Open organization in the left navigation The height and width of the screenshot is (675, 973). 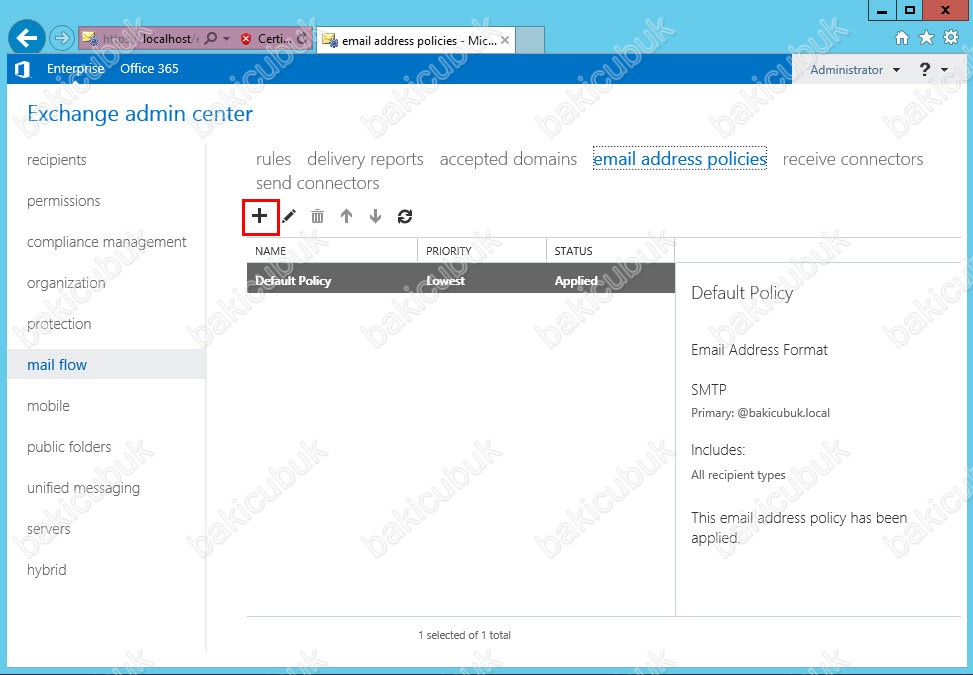tap(66, 283)
